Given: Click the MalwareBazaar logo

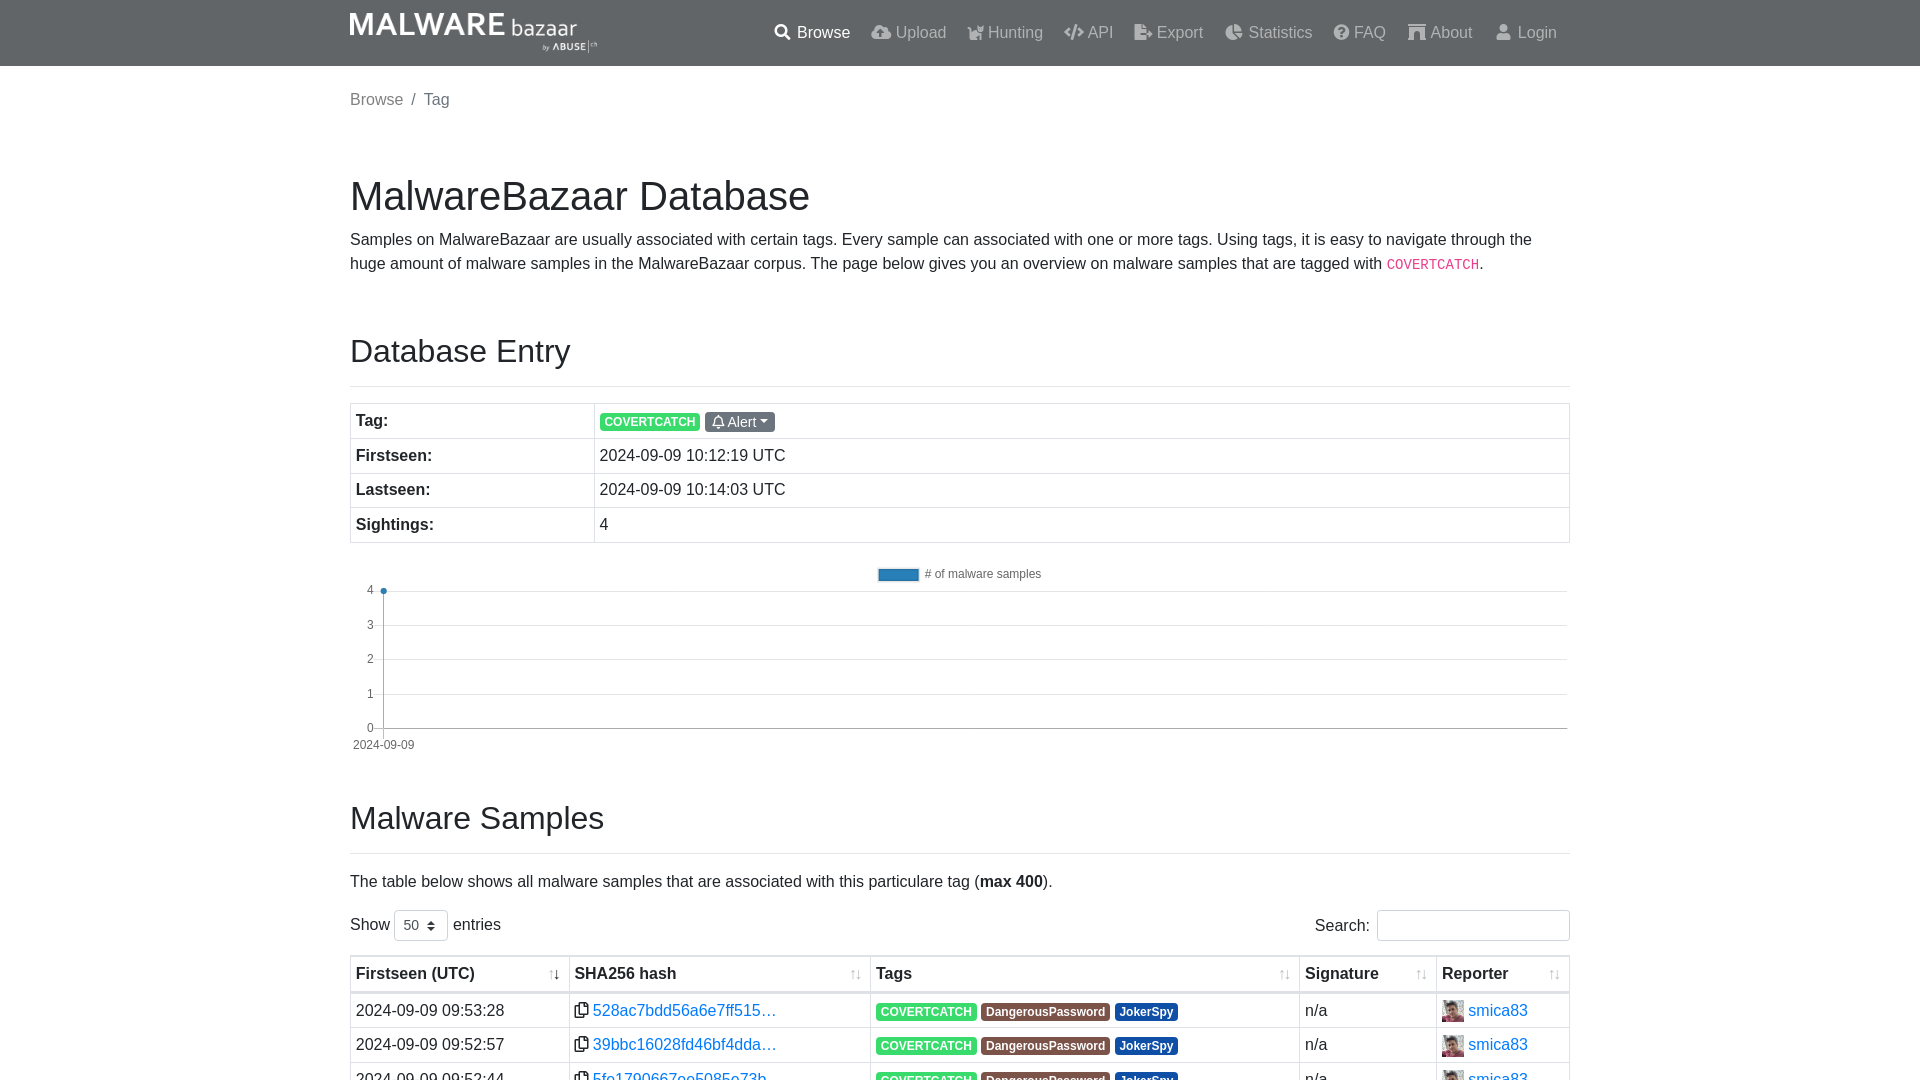Looking at the screenshot, I should pos(473,32).
